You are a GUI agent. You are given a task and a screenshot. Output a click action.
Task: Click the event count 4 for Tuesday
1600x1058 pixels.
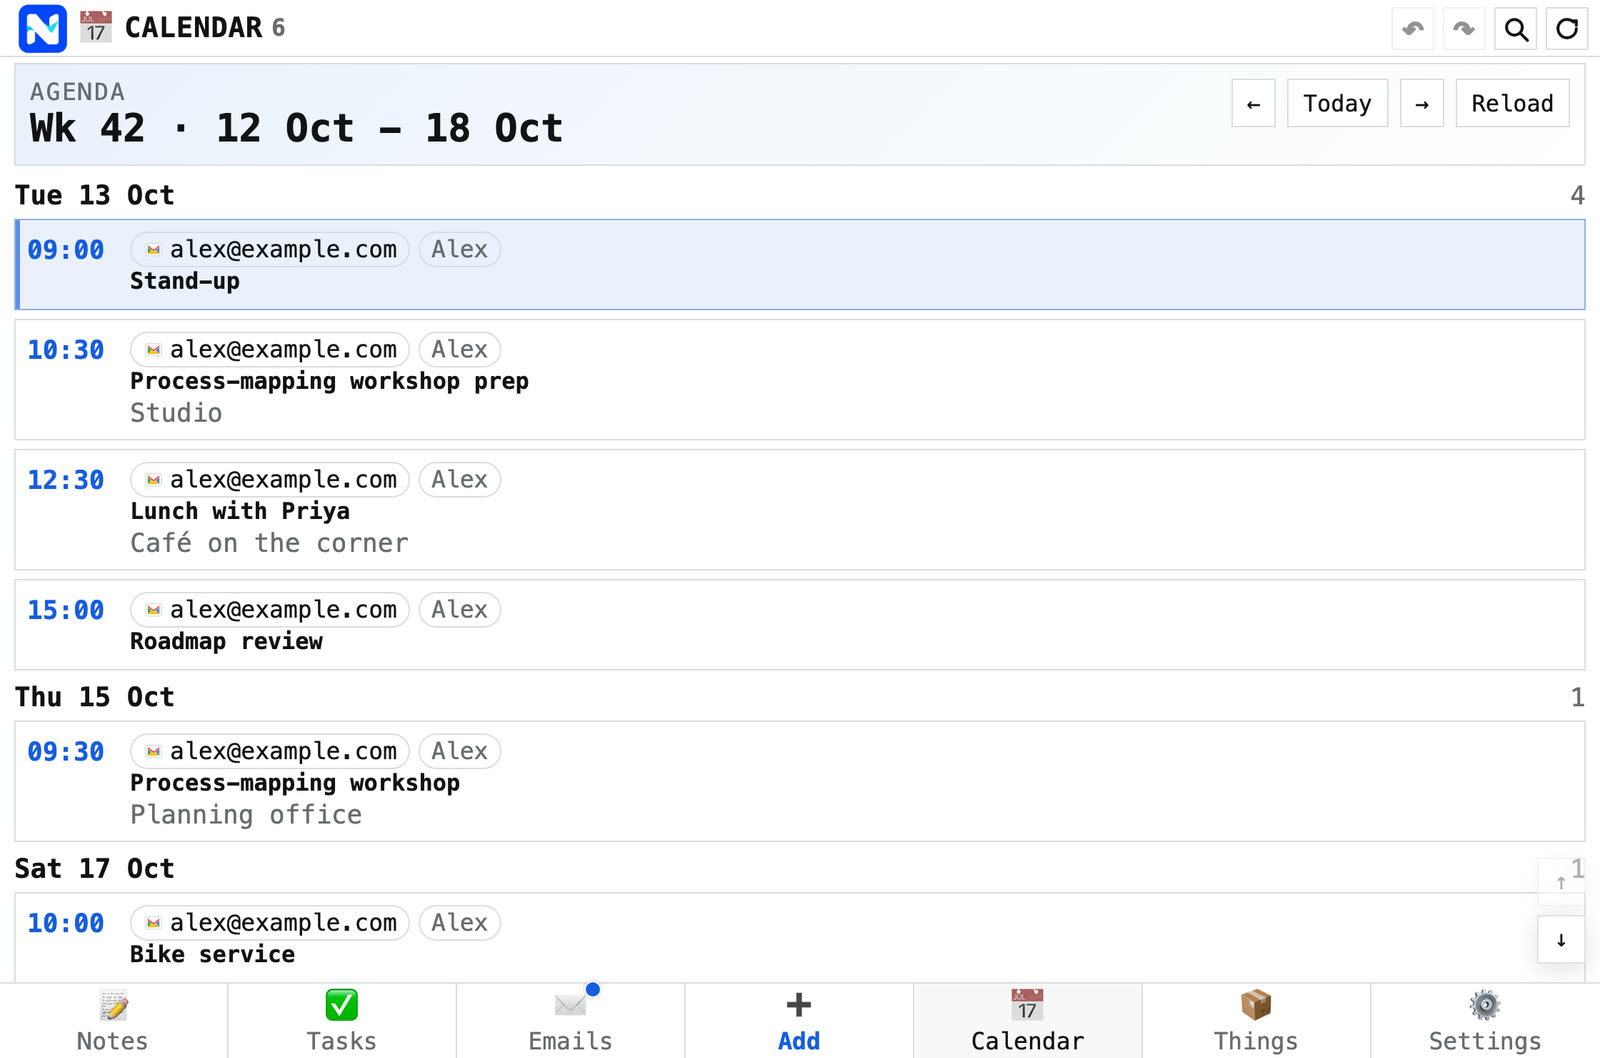coord(1577,195)
